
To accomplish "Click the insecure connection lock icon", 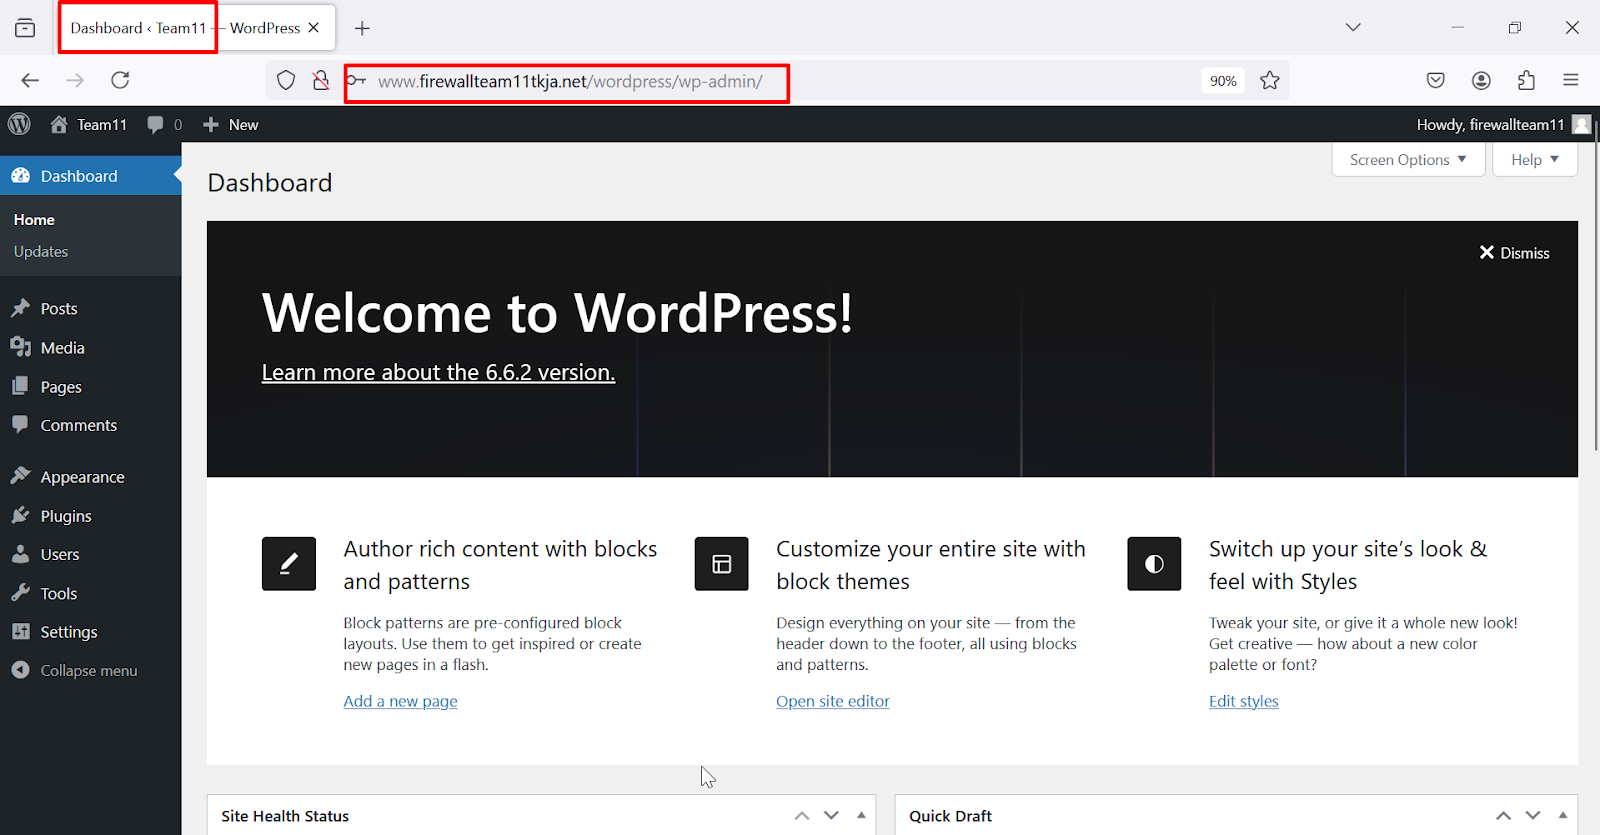I will coord(320,80).
